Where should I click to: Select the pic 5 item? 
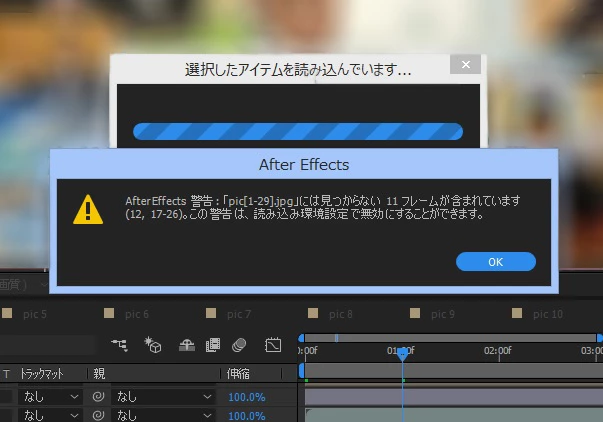(x=35, y=314)
